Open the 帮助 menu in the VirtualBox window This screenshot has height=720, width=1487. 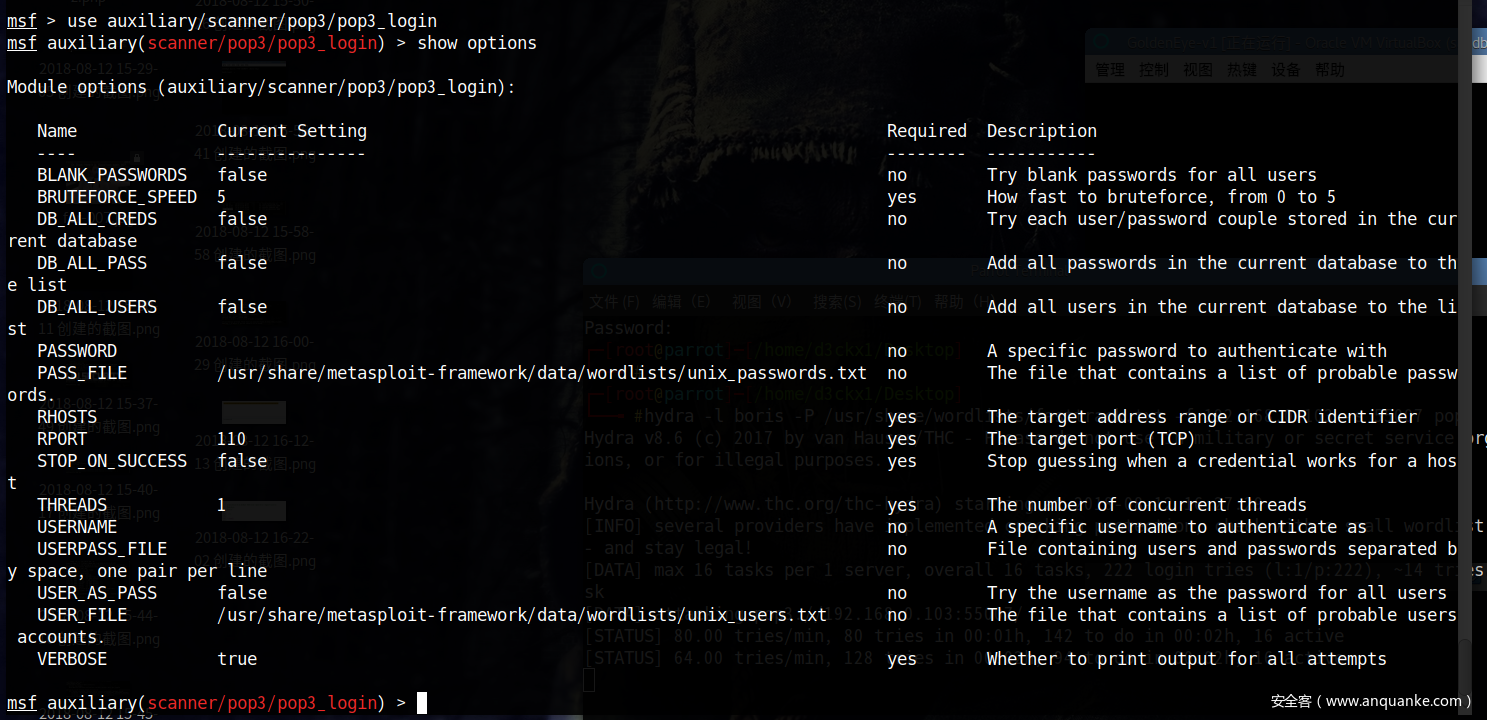[x=1330, y=70]
